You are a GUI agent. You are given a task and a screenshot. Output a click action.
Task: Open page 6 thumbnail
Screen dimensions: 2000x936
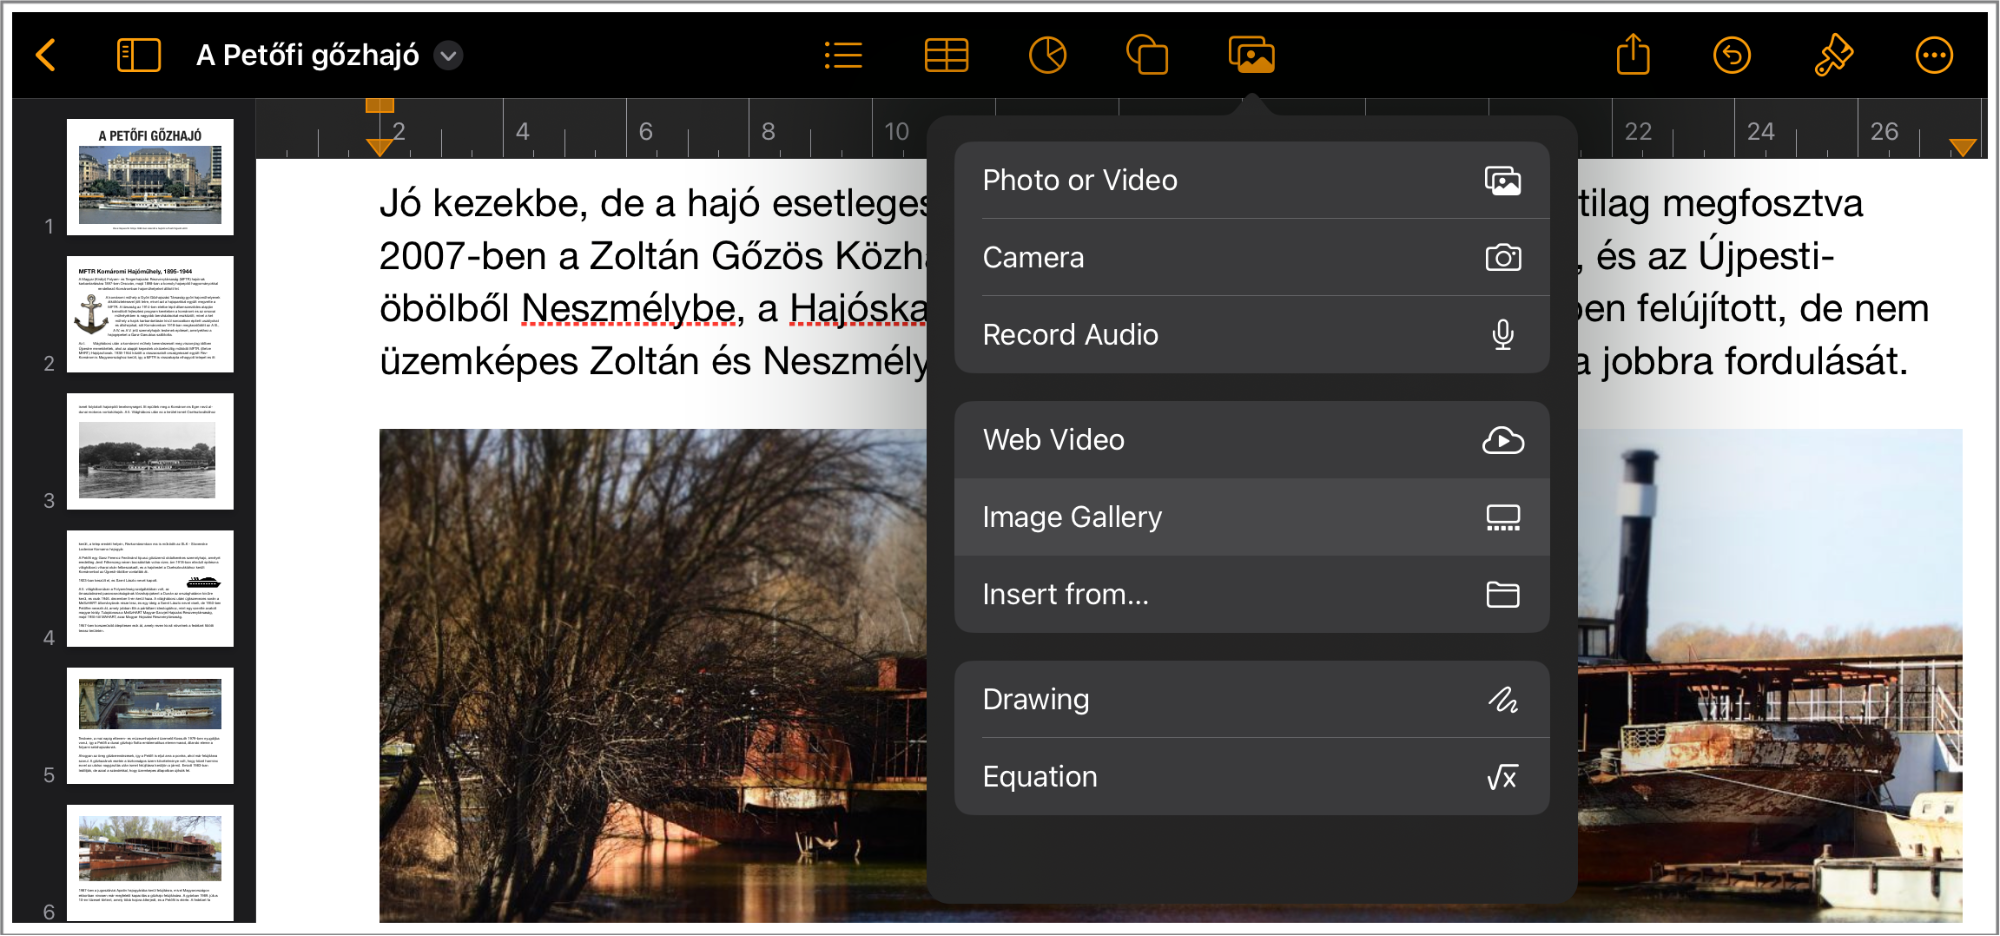150,862
